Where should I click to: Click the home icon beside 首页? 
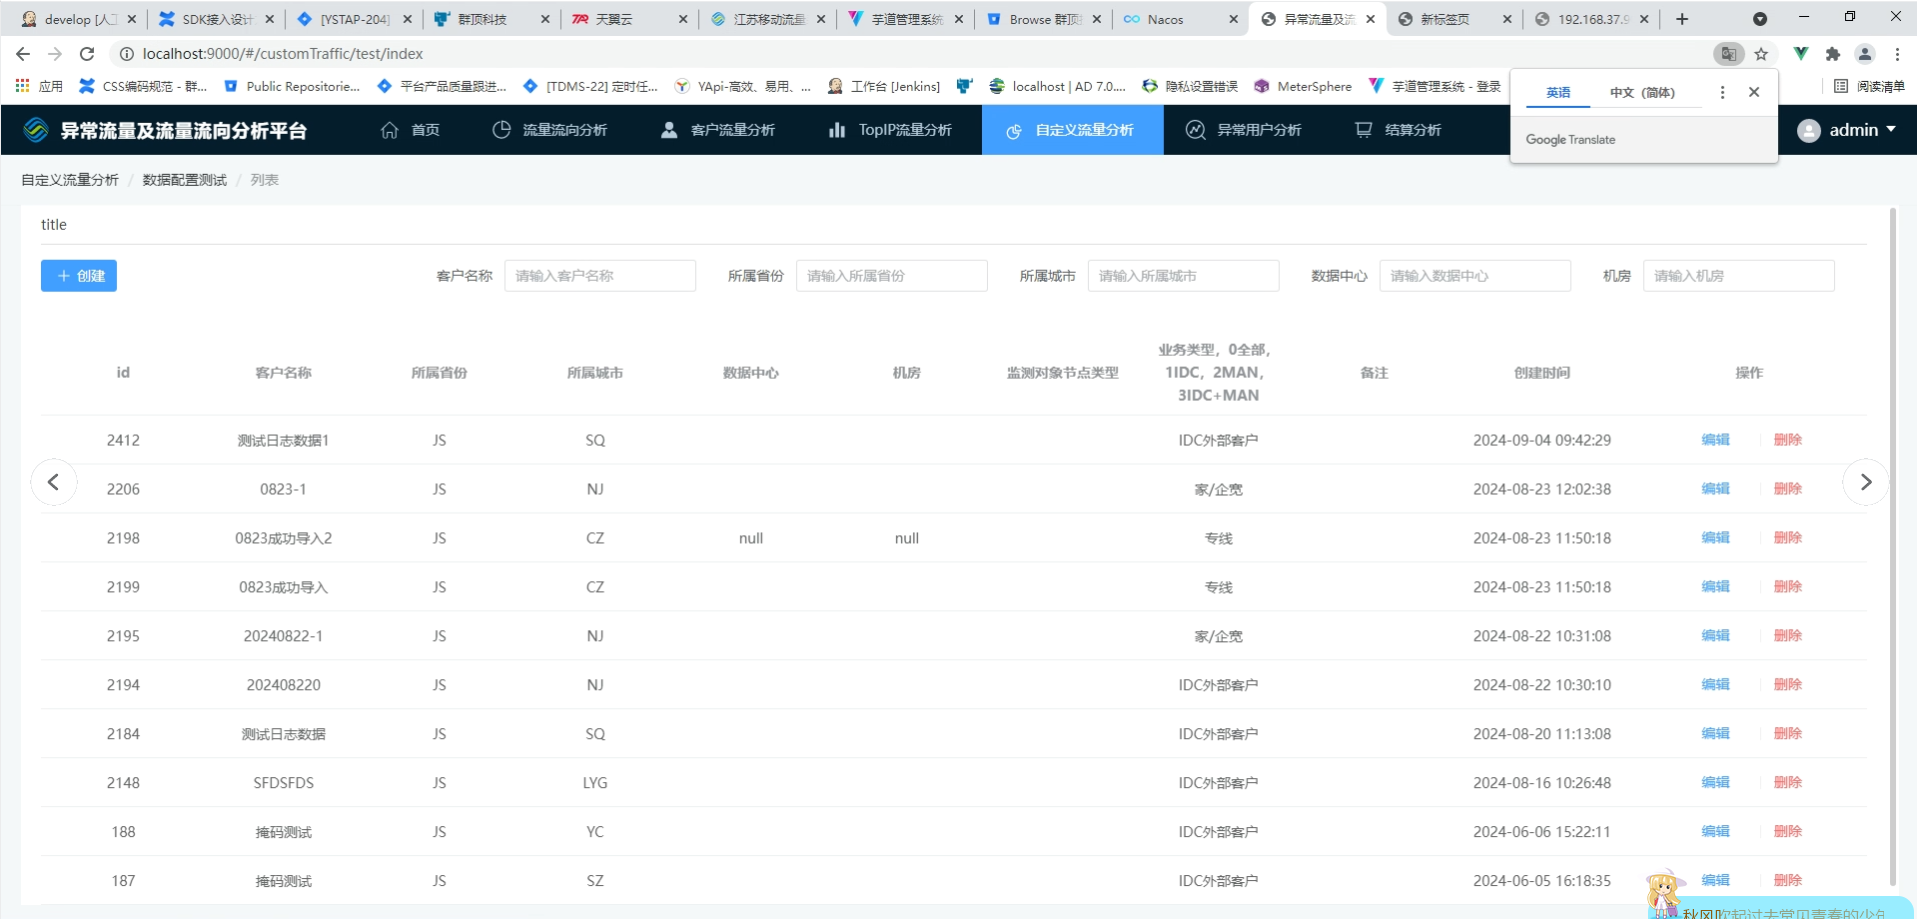coord(389,130)
